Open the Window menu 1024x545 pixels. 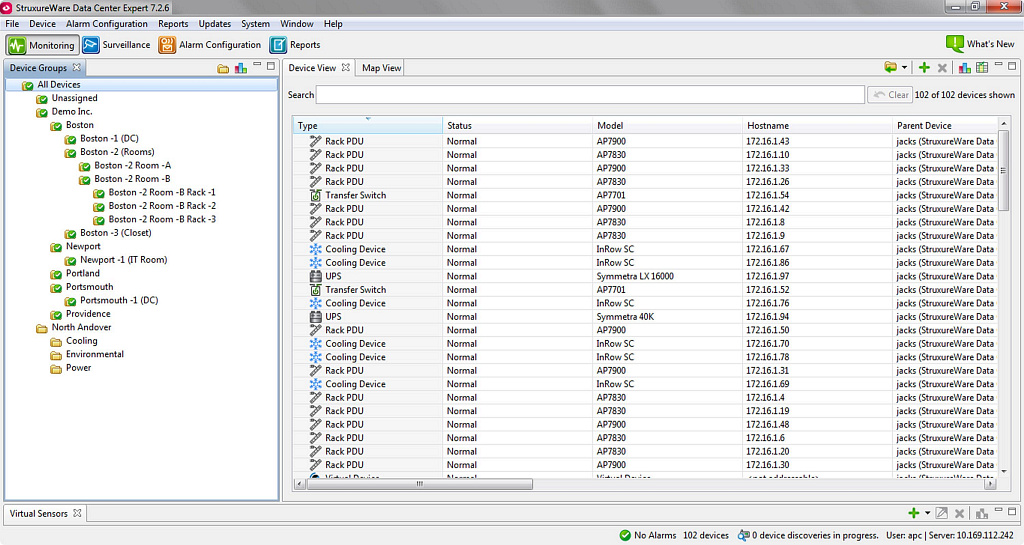[x=296, y=23]
